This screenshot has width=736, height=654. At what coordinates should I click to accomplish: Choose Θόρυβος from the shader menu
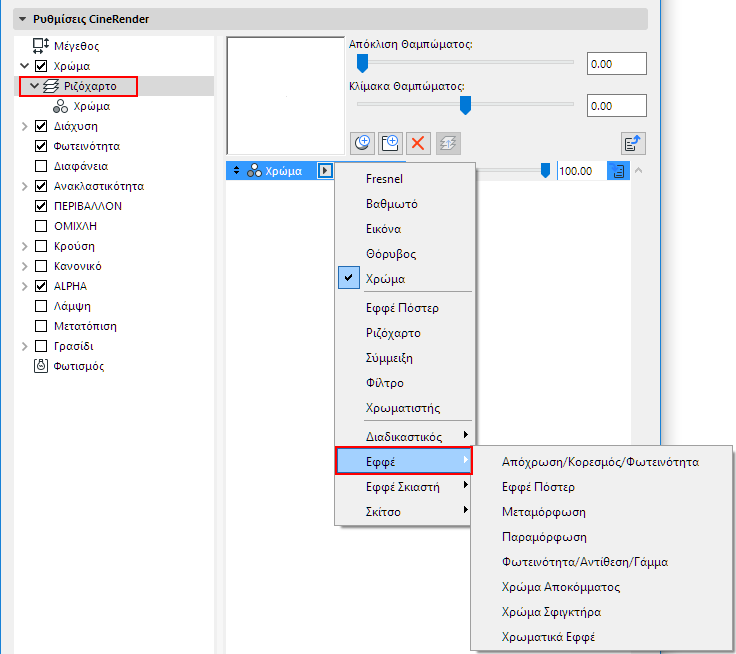pyautogui.click(x=405, y=254)
